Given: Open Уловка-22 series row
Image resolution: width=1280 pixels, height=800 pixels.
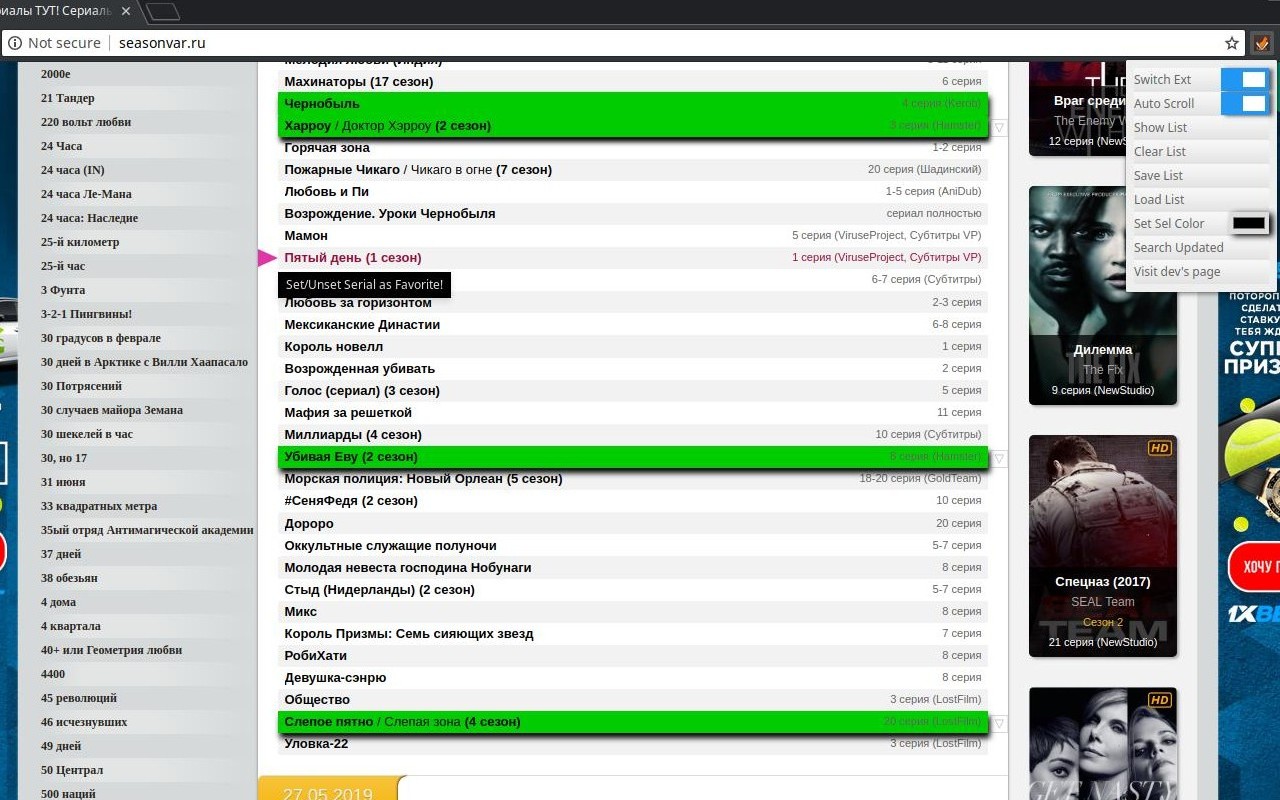Looking at the screenshot, I should coord(632,743).
